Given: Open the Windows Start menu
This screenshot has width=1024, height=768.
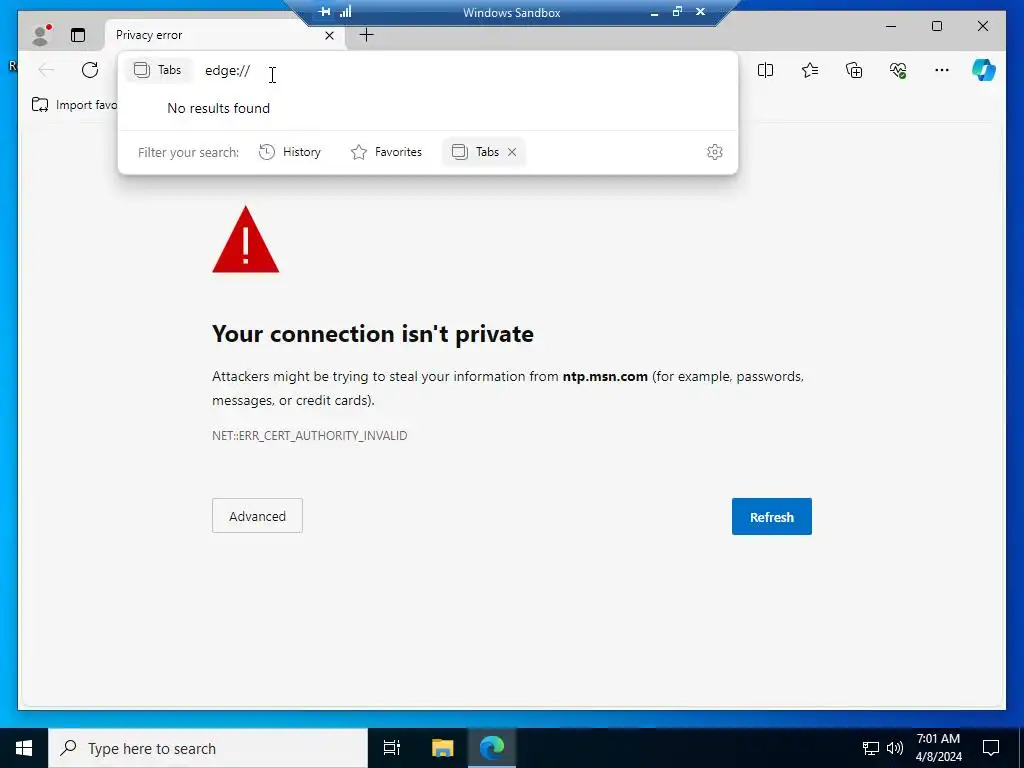Looking at the screenshot, I should (x=24, y=748).
